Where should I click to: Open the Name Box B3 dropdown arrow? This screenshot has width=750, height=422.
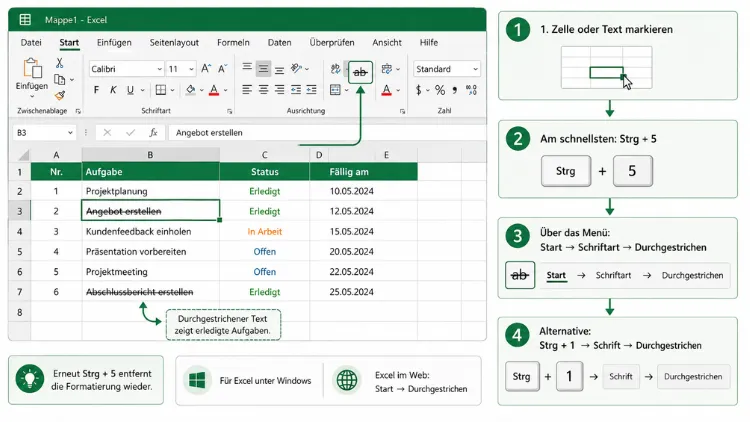point(70,133)
